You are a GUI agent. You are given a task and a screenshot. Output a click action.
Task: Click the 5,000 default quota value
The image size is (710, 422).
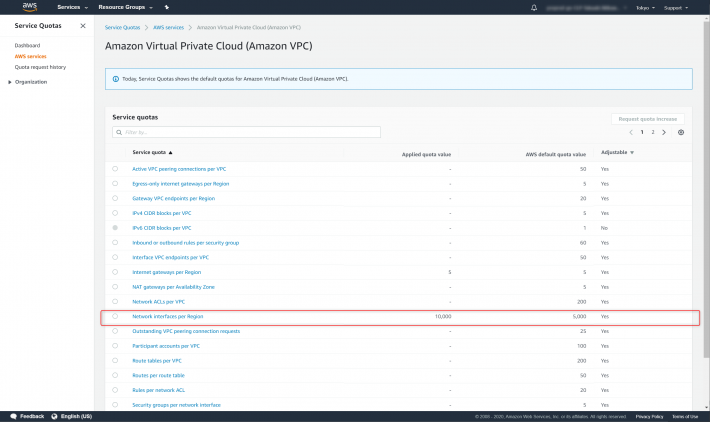(579, 316)
